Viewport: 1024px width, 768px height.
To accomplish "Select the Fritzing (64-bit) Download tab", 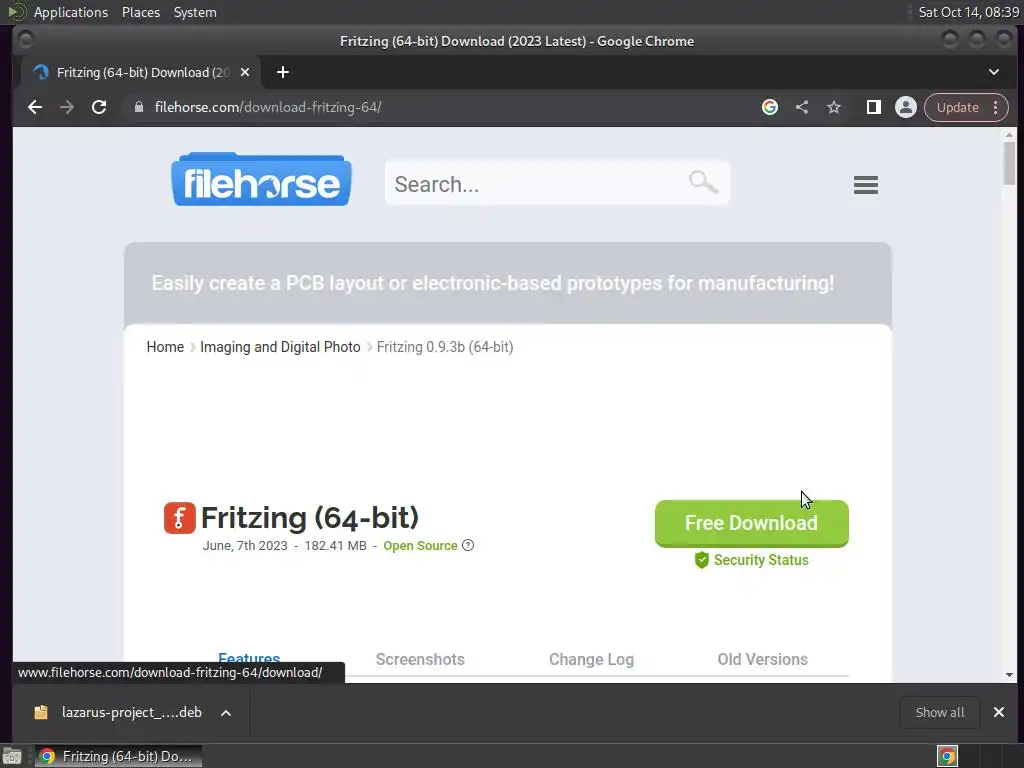I will pos(141,72).
